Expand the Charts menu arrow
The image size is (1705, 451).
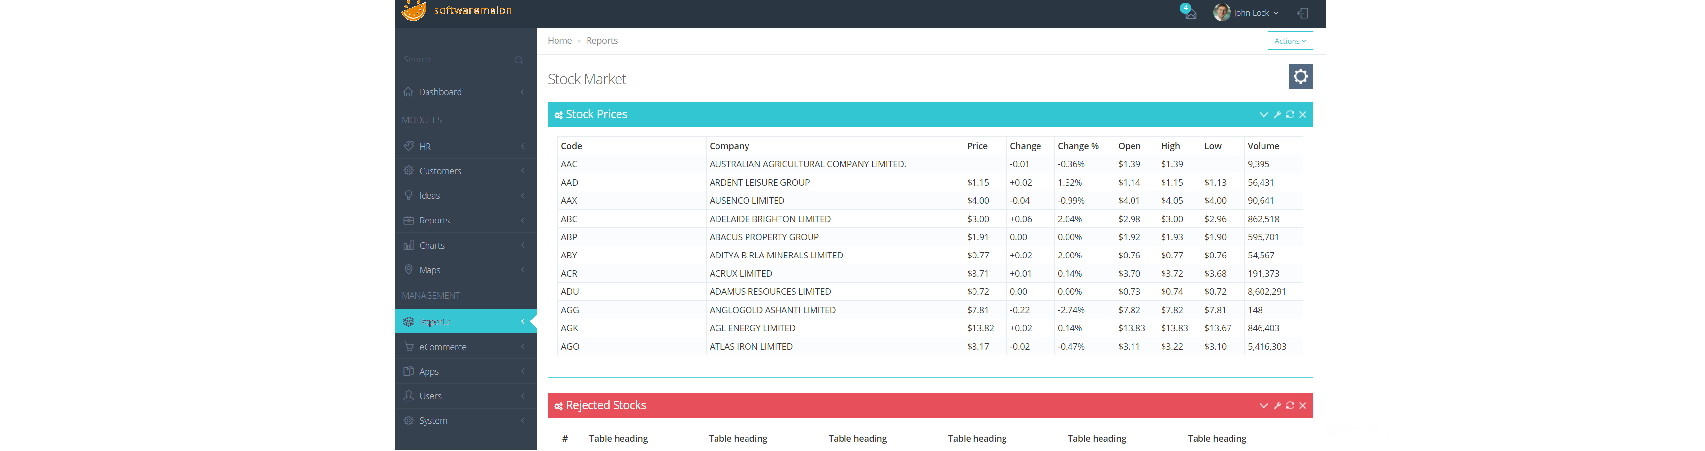pos(522,245)
